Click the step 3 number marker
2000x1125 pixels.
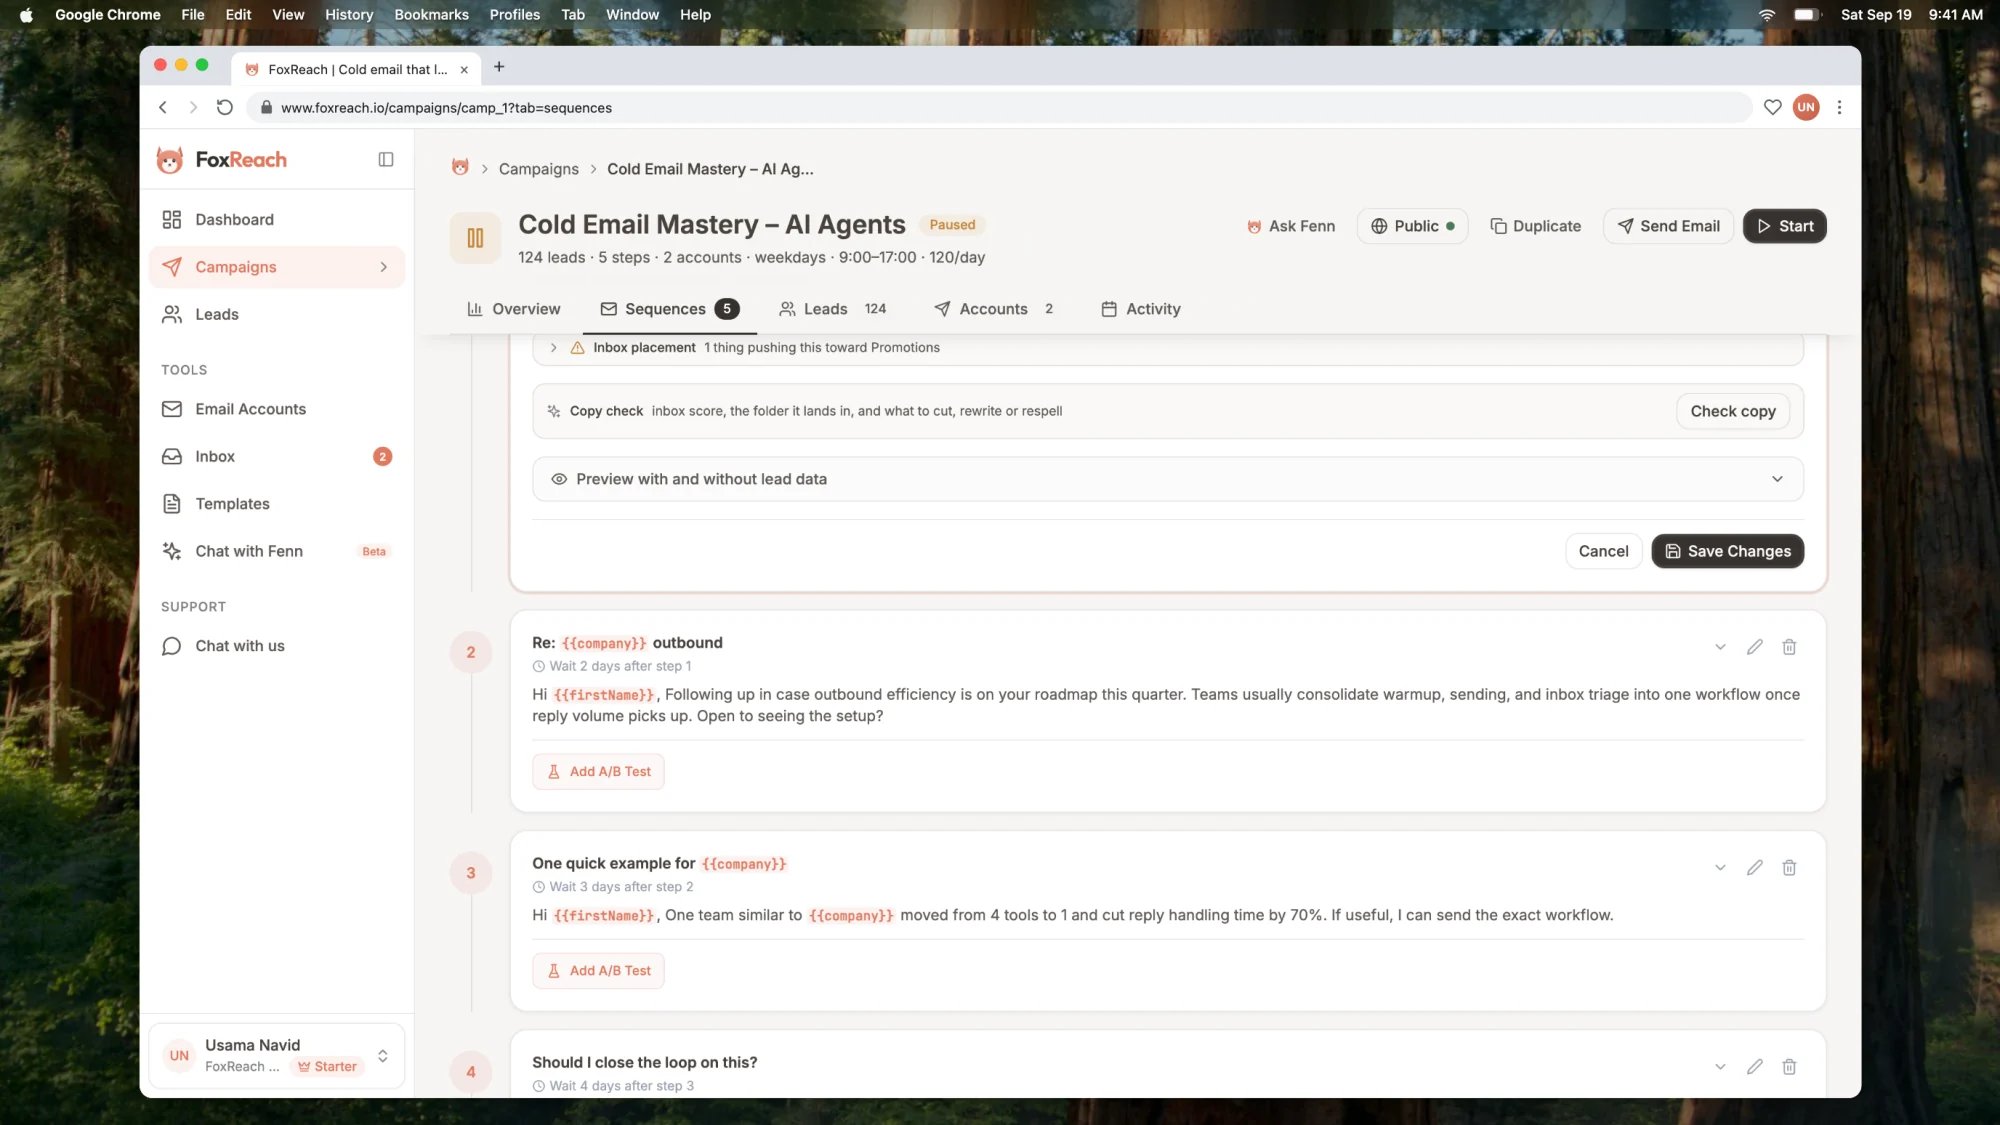tap(471, 873)
